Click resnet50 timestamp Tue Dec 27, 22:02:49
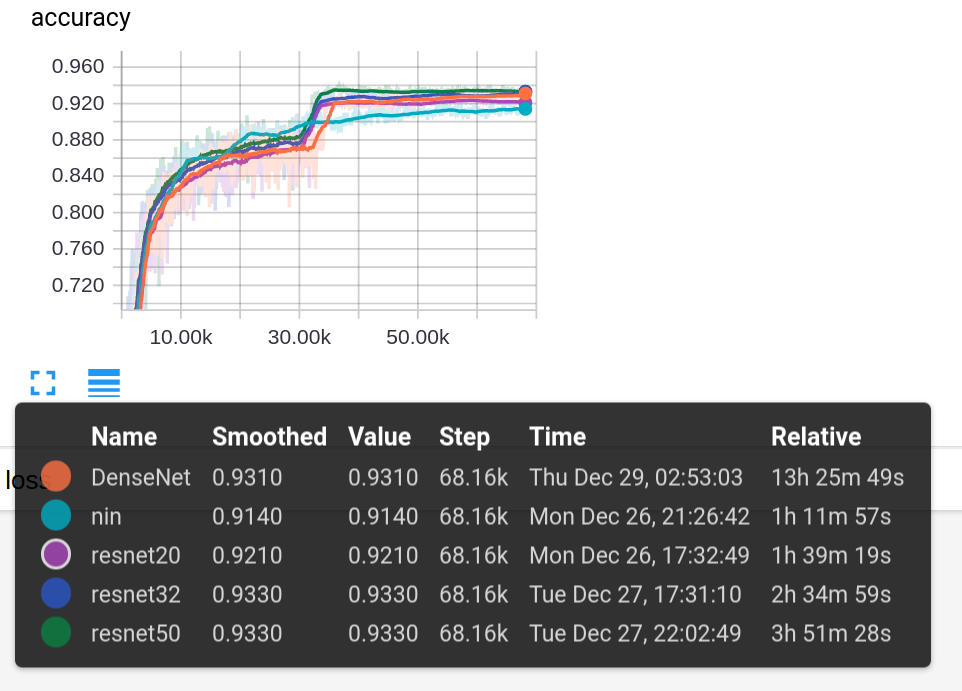This screenshot has width=962, height=691. point(636,633)
